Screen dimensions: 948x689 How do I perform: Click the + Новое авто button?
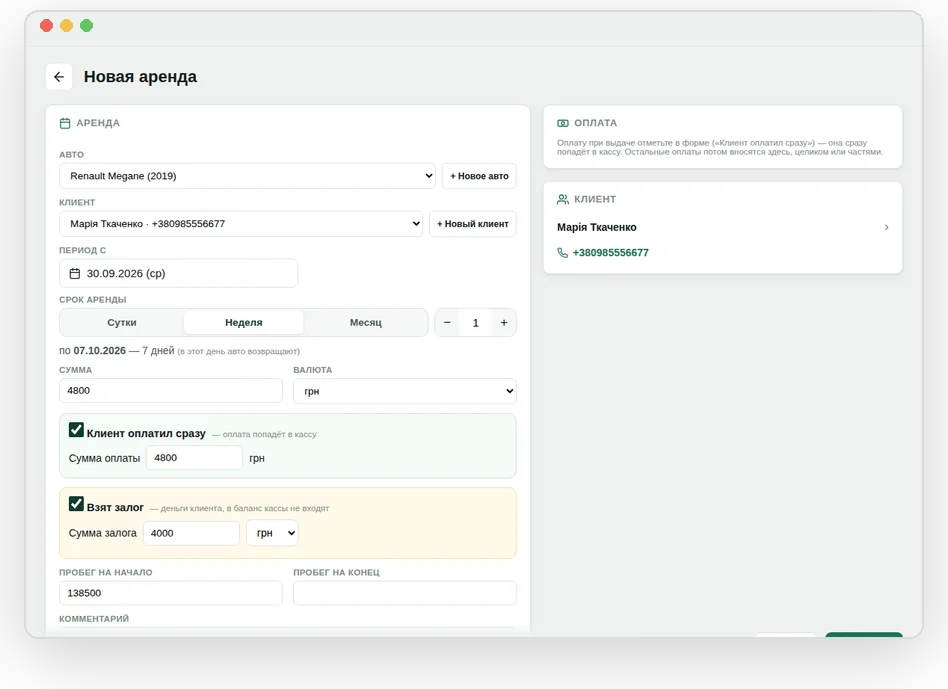tap(479, 176)
